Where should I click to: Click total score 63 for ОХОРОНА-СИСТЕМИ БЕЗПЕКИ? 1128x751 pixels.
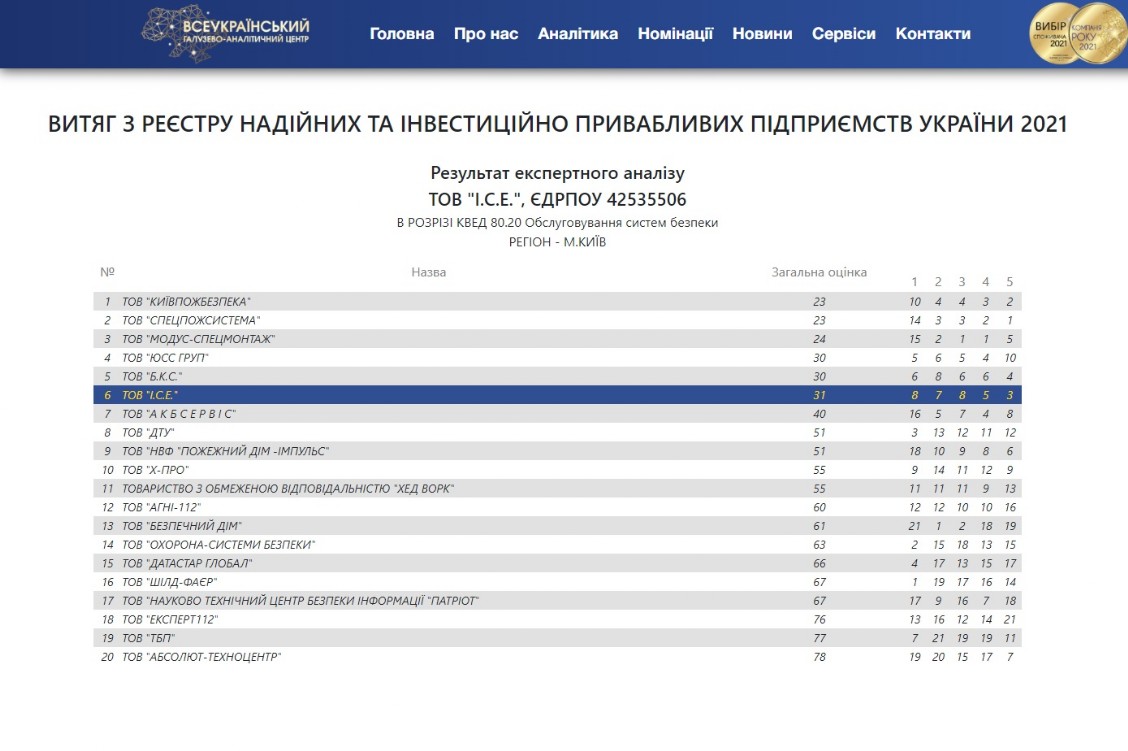pyautogui.click(x=819, y=545)
